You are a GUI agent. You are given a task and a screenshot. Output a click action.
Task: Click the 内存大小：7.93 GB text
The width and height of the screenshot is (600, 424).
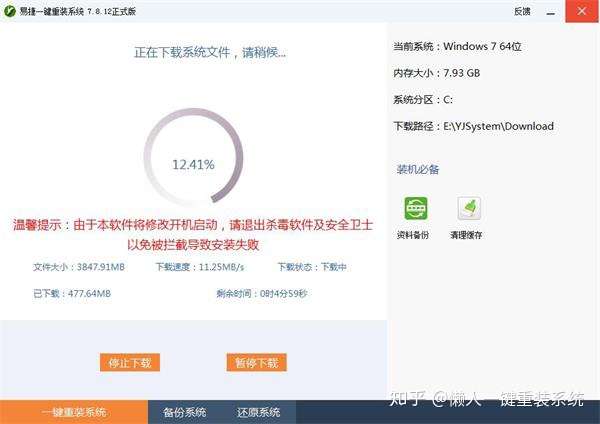(437, 73)
